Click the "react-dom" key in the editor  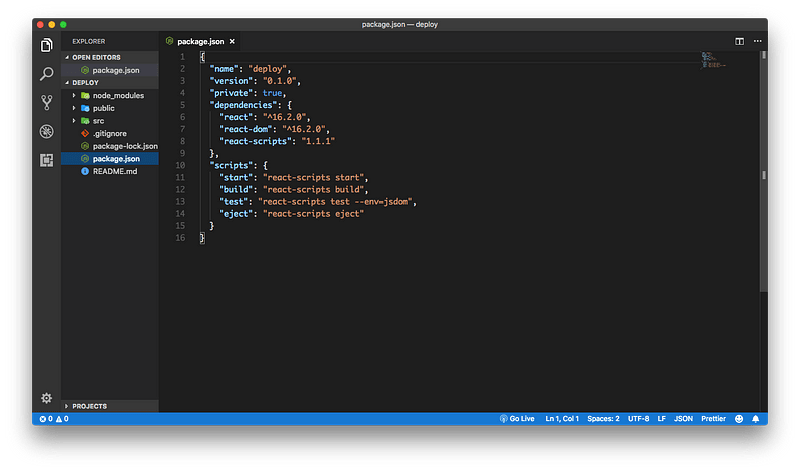[x=246, y=129]
